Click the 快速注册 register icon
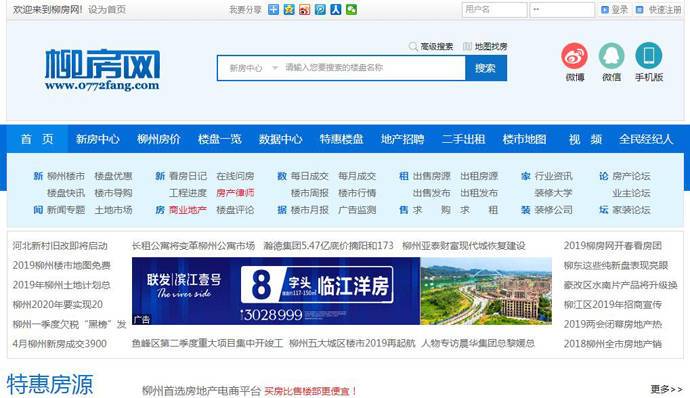This screenshot has height=398, width=690. coord(639,9)
